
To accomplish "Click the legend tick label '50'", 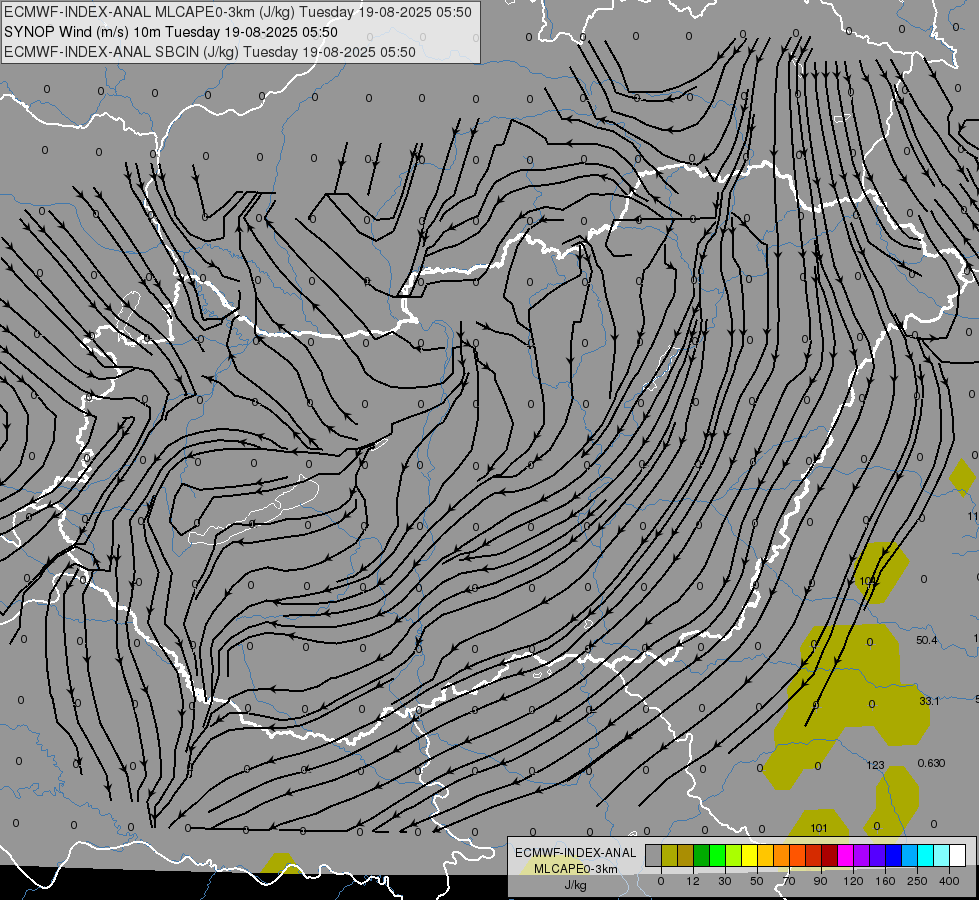I will click(x=757, y=881).
